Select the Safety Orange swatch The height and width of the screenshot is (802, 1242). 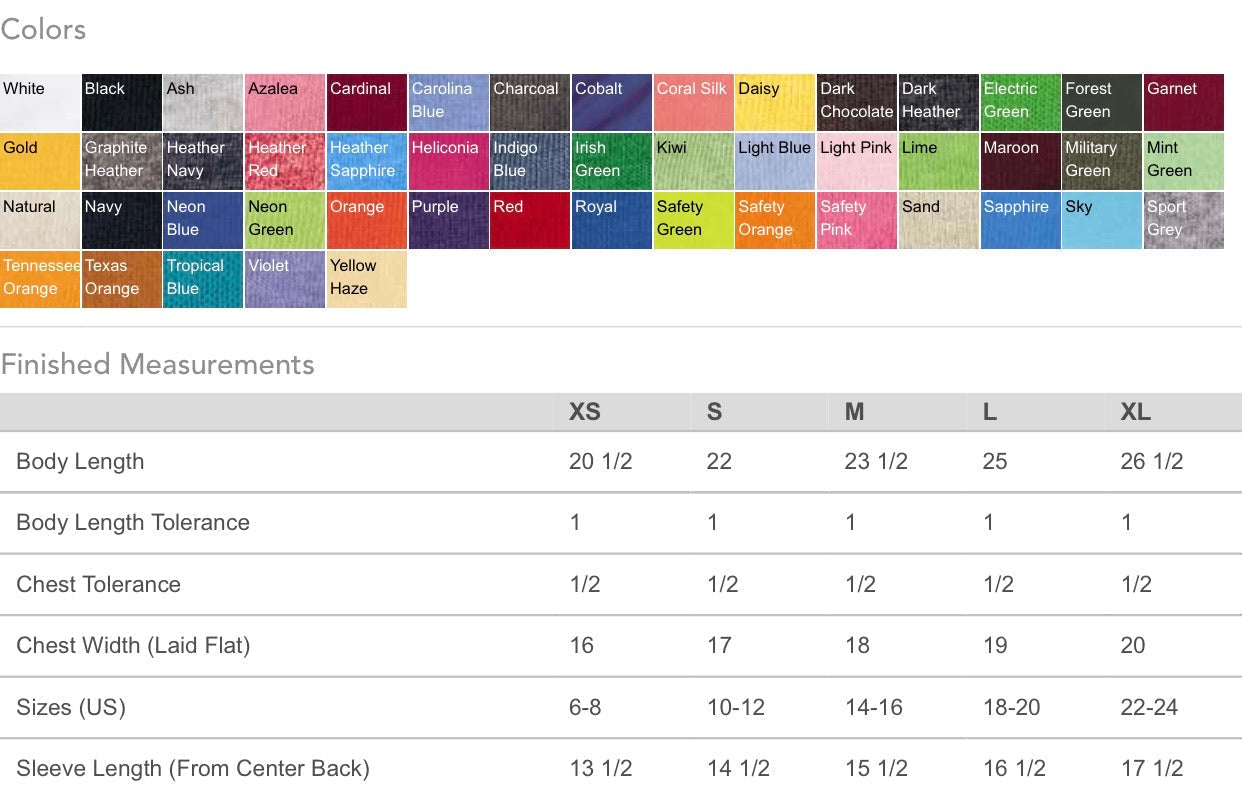tap(775, 220)
